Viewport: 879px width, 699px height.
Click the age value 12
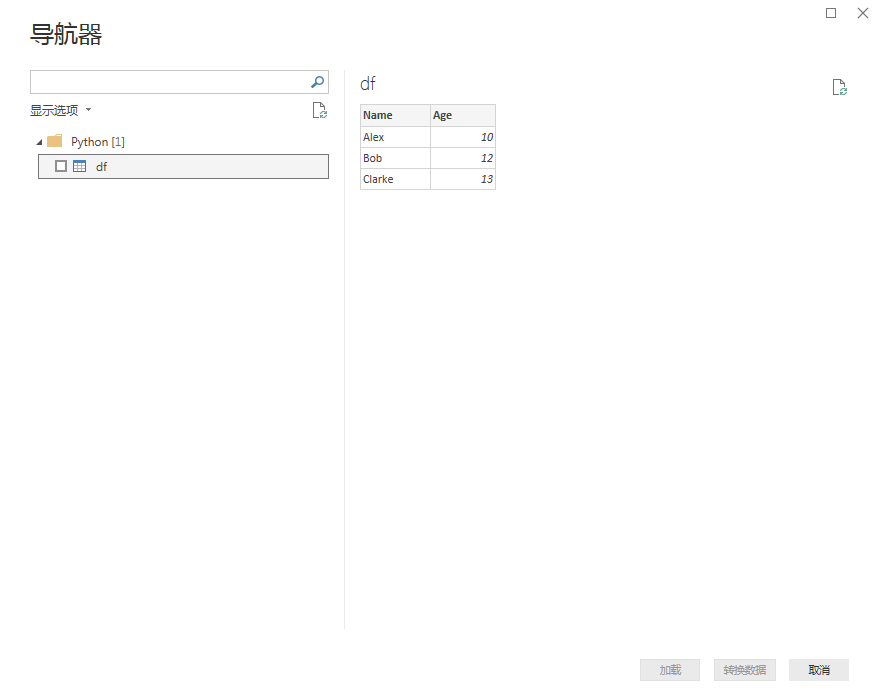[463, 158]
